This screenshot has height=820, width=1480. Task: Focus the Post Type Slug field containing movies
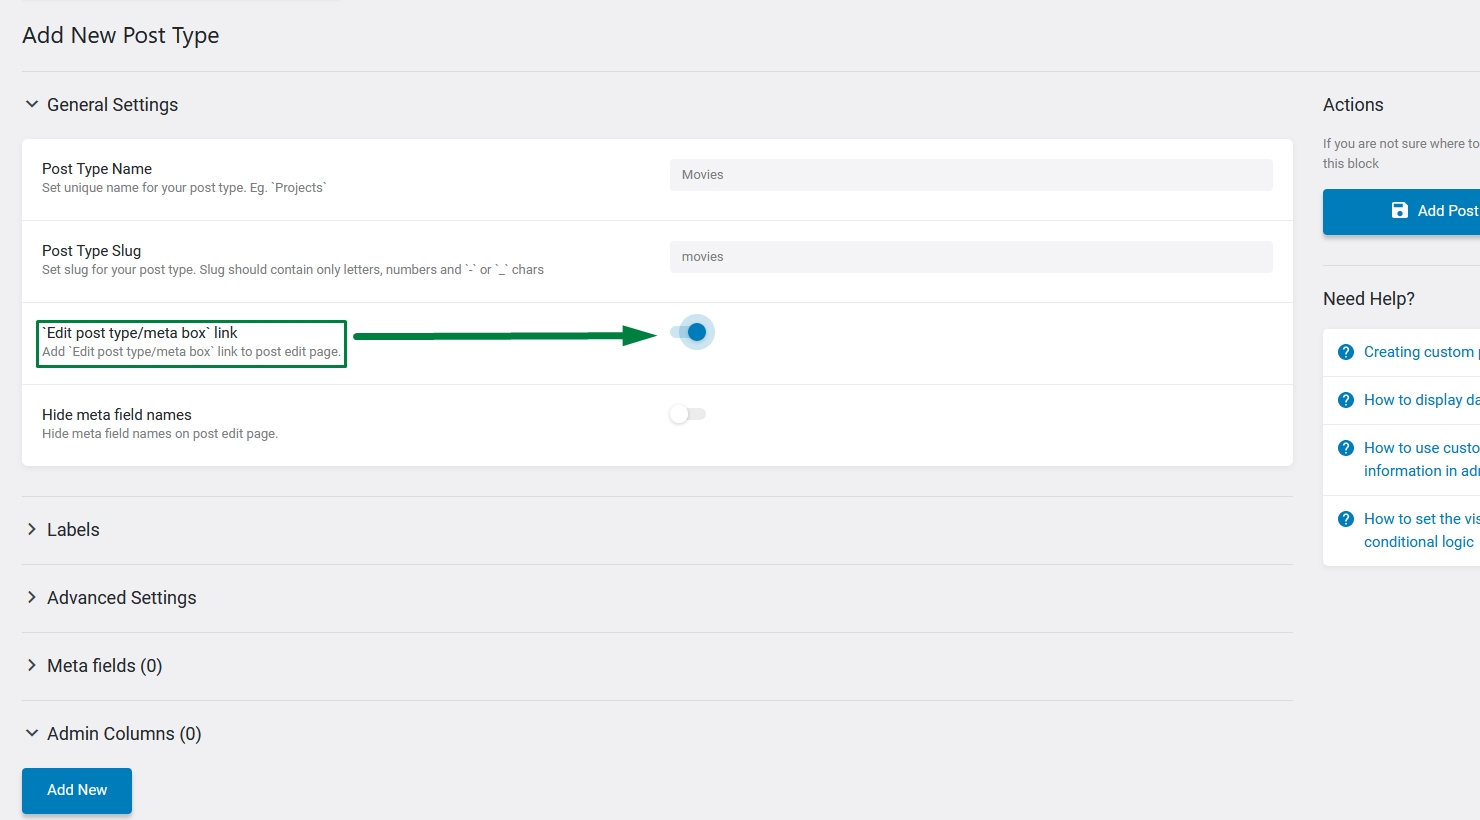[x=971, y=257]
